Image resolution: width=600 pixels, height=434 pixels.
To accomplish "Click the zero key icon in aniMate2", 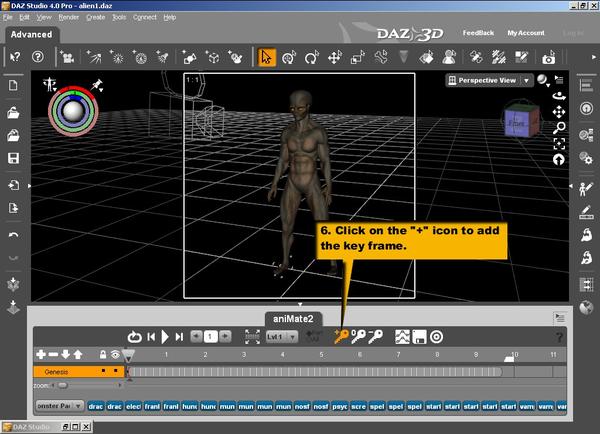I will coord(359,337).
